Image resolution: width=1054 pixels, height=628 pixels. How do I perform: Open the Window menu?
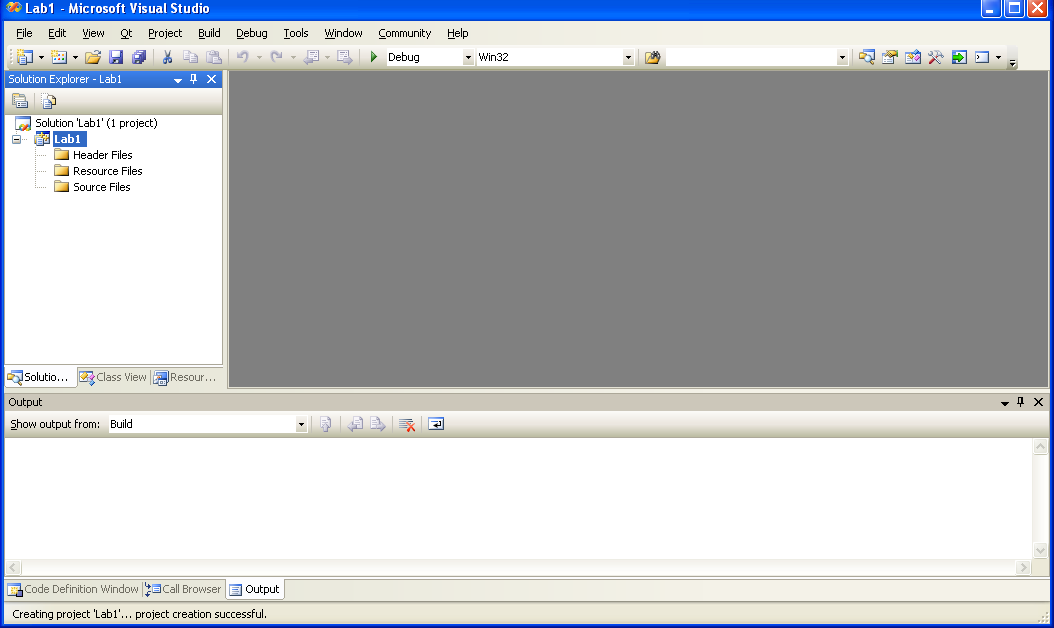point(343,33)
